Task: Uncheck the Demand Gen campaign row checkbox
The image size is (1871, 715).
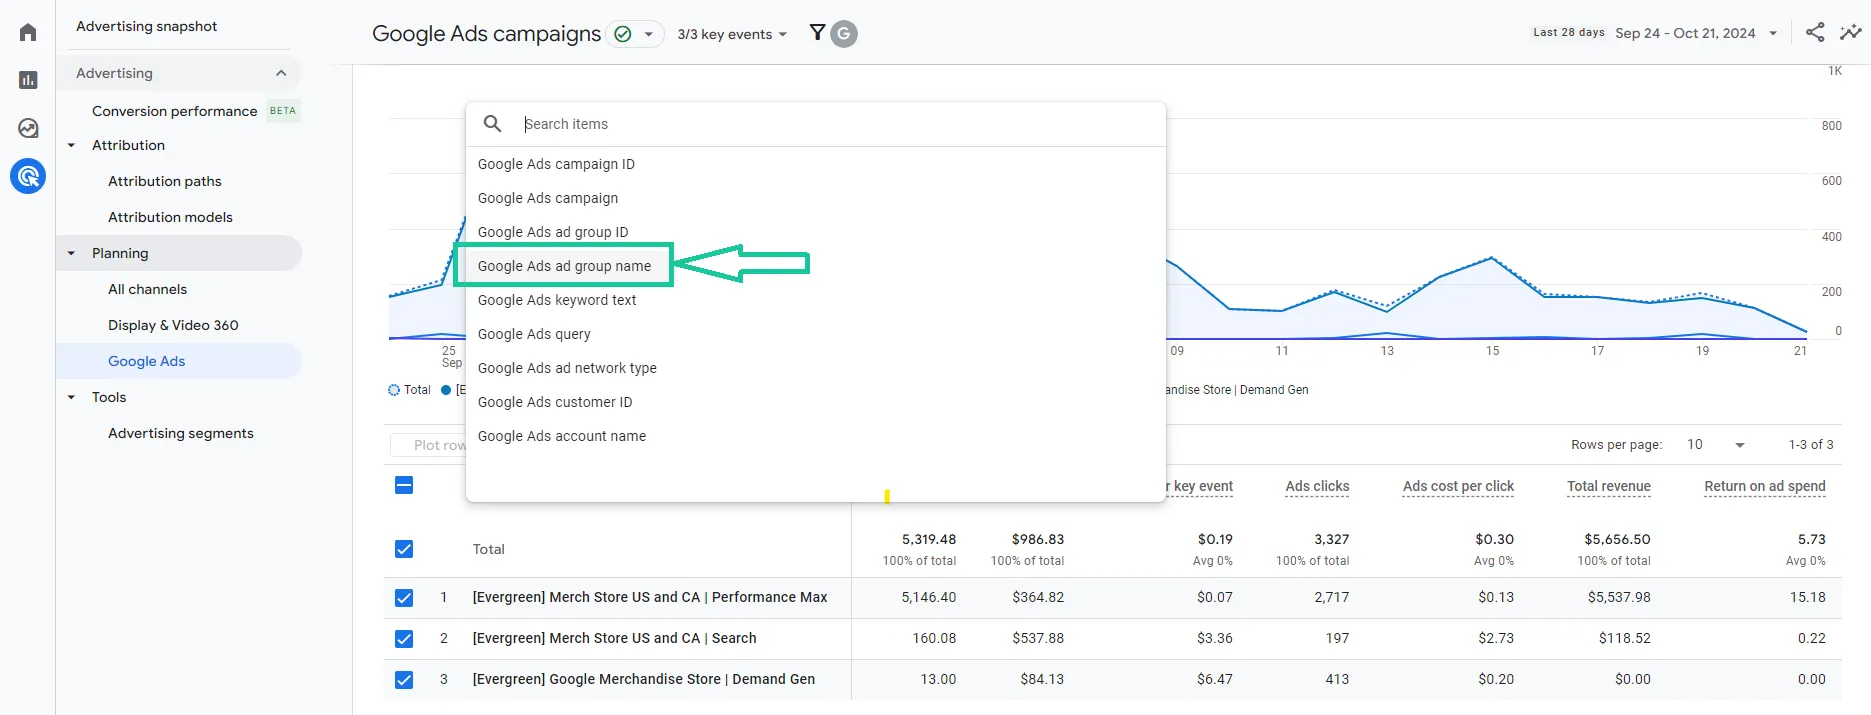Action: pos(404,680)
